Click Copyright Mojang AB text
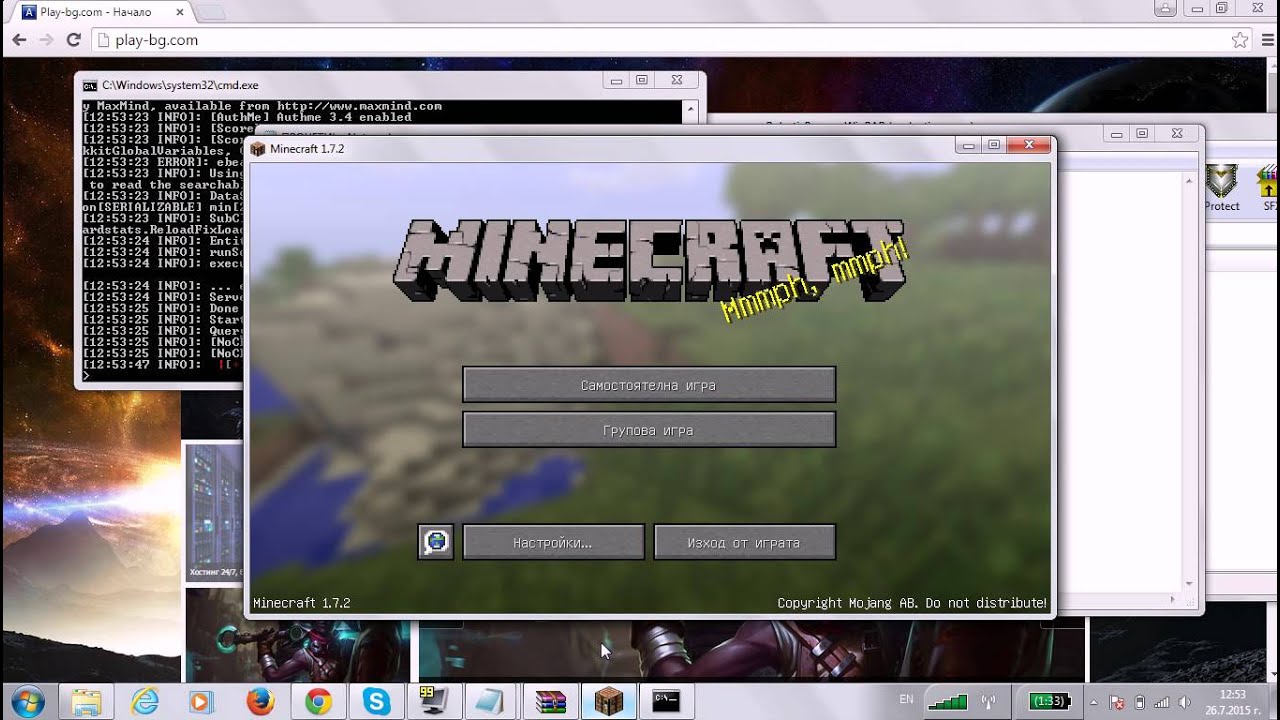1280x720 pixels. point(912,603)
